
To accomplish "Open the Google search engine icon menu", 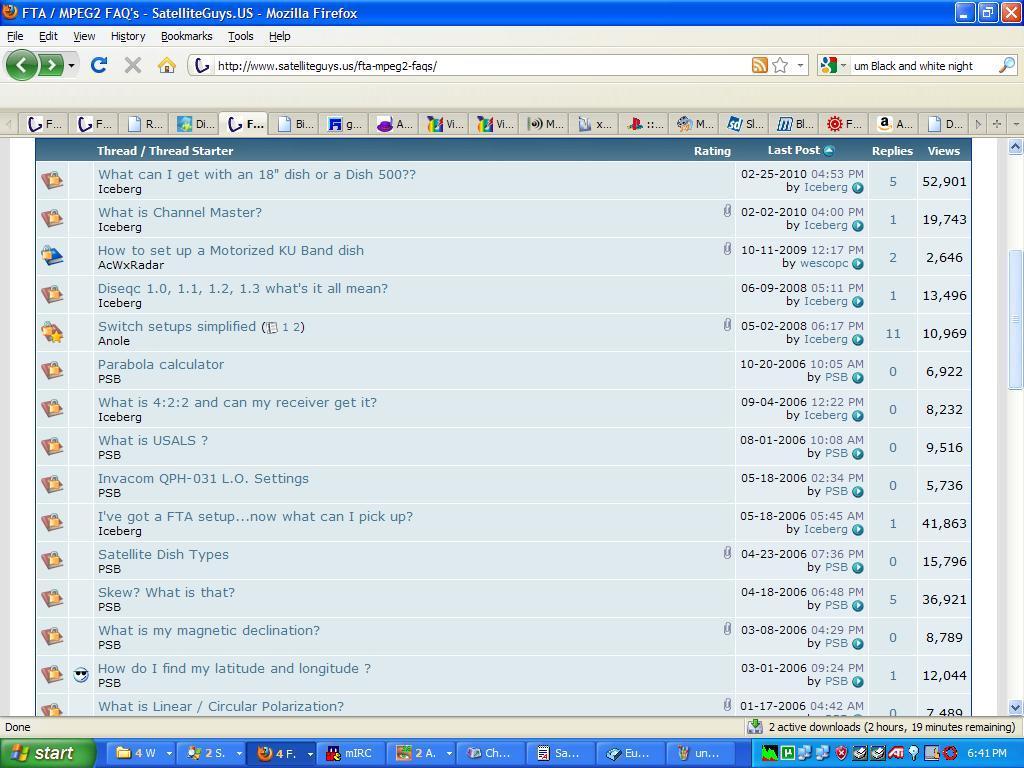I will point(833,65).
